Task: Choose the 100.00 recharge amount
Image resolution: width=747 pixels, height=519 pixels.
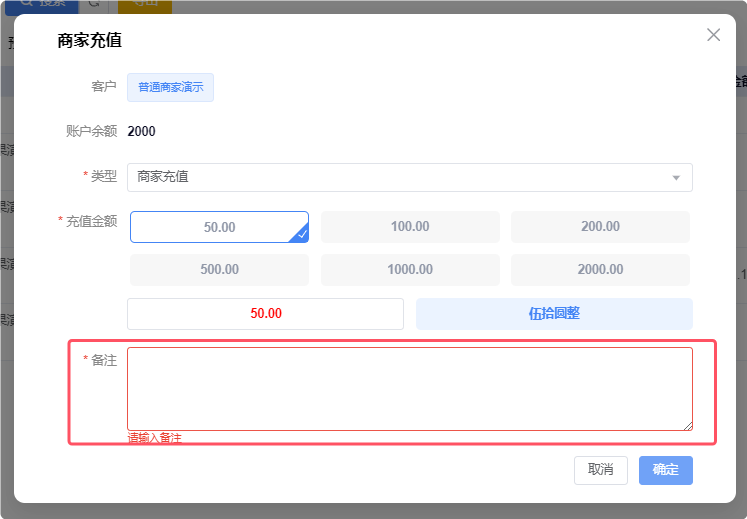Action: tap(410, 227)
